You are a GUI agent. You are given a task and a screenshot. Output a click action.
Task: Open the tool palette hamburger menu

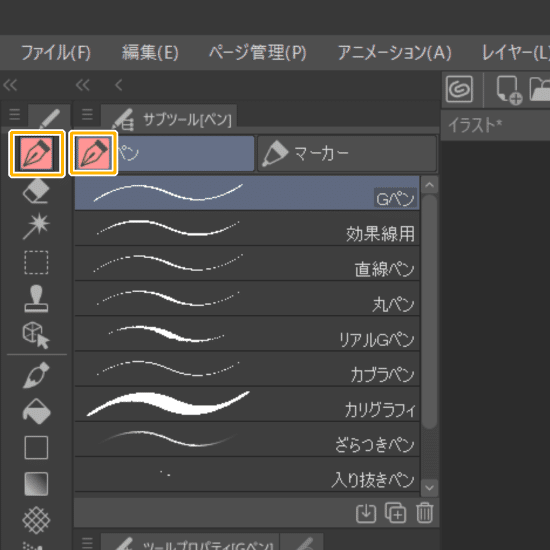[15, 114]
